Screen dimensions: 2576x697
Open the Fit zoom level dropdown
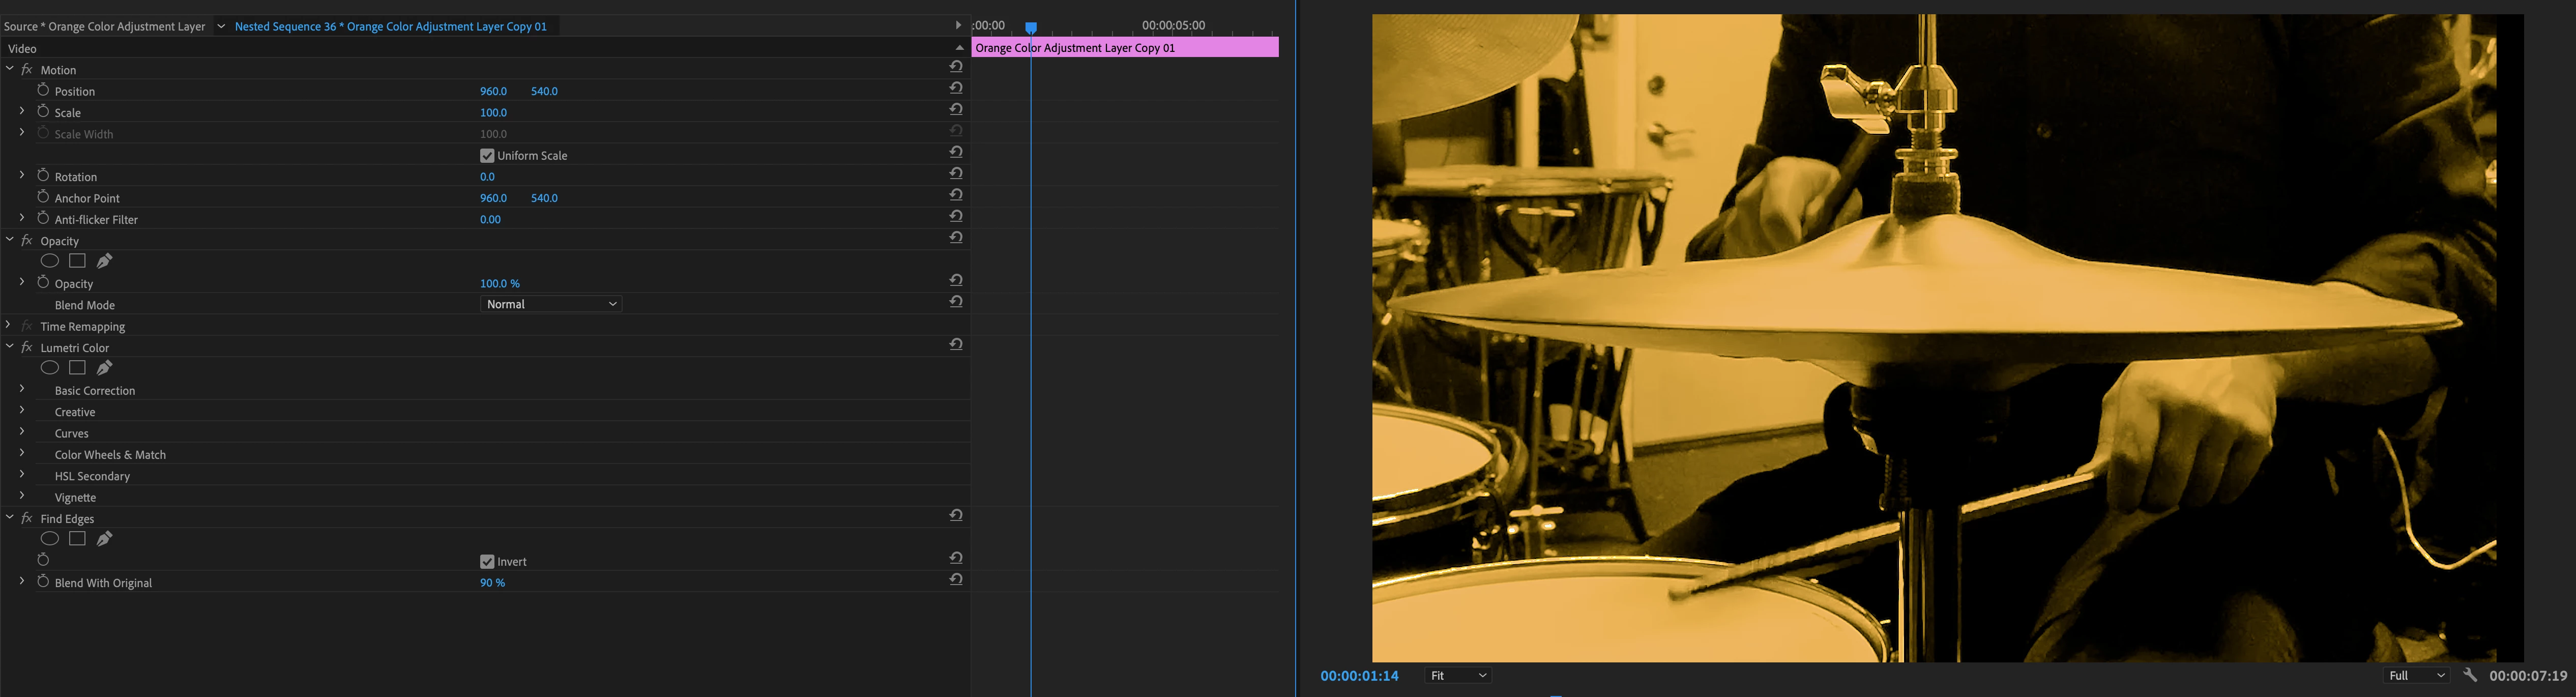point(1458,676)
